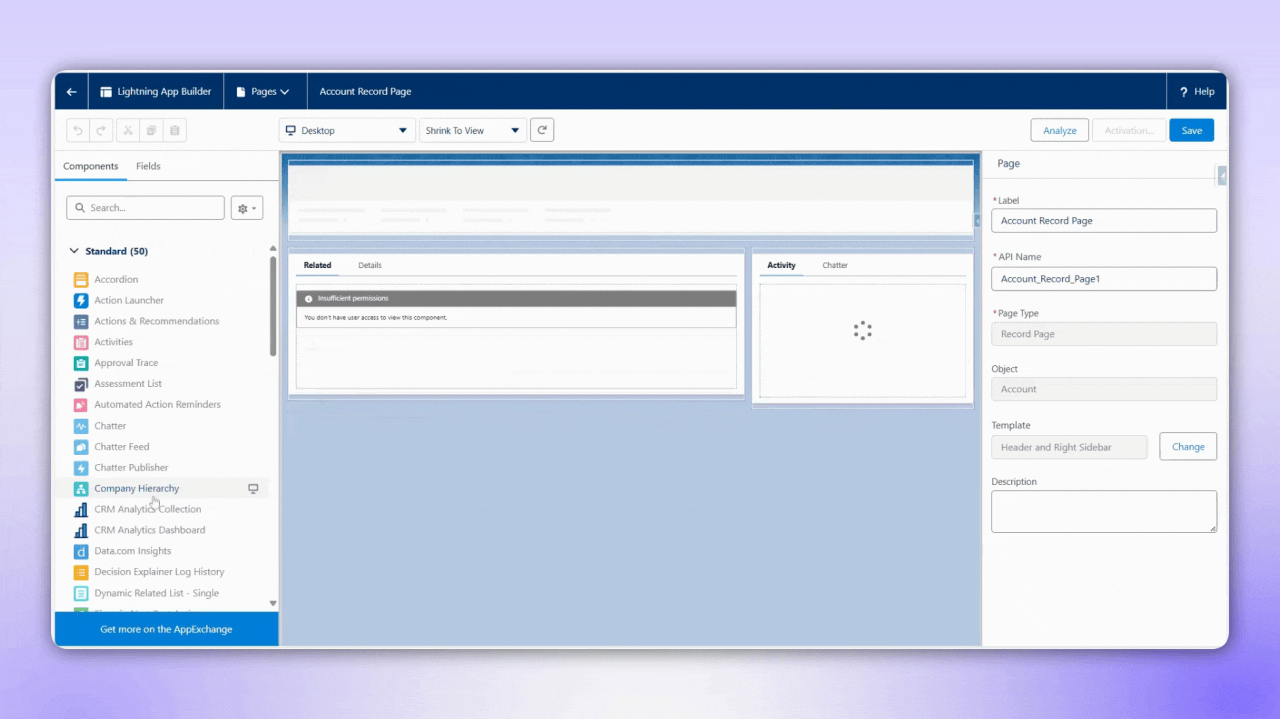
Task: Click the API Name input field
Action: click(x=1104, y=279)
